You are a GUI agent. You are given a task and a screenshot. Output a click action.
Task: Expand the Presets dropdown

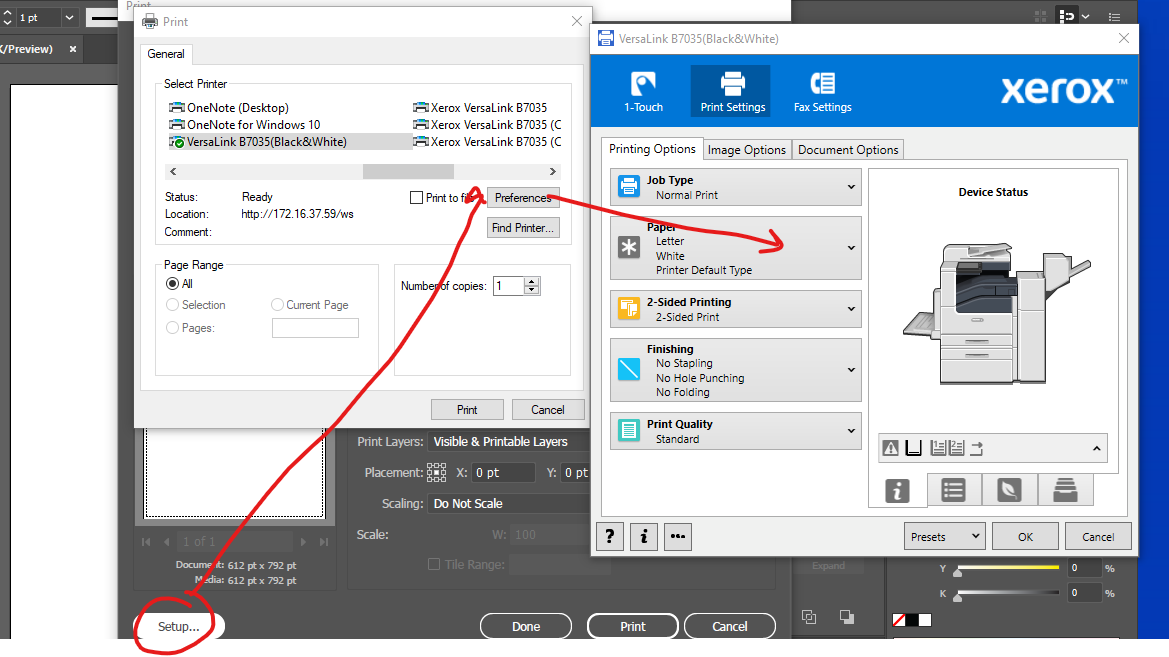click(x=944, y=536)
